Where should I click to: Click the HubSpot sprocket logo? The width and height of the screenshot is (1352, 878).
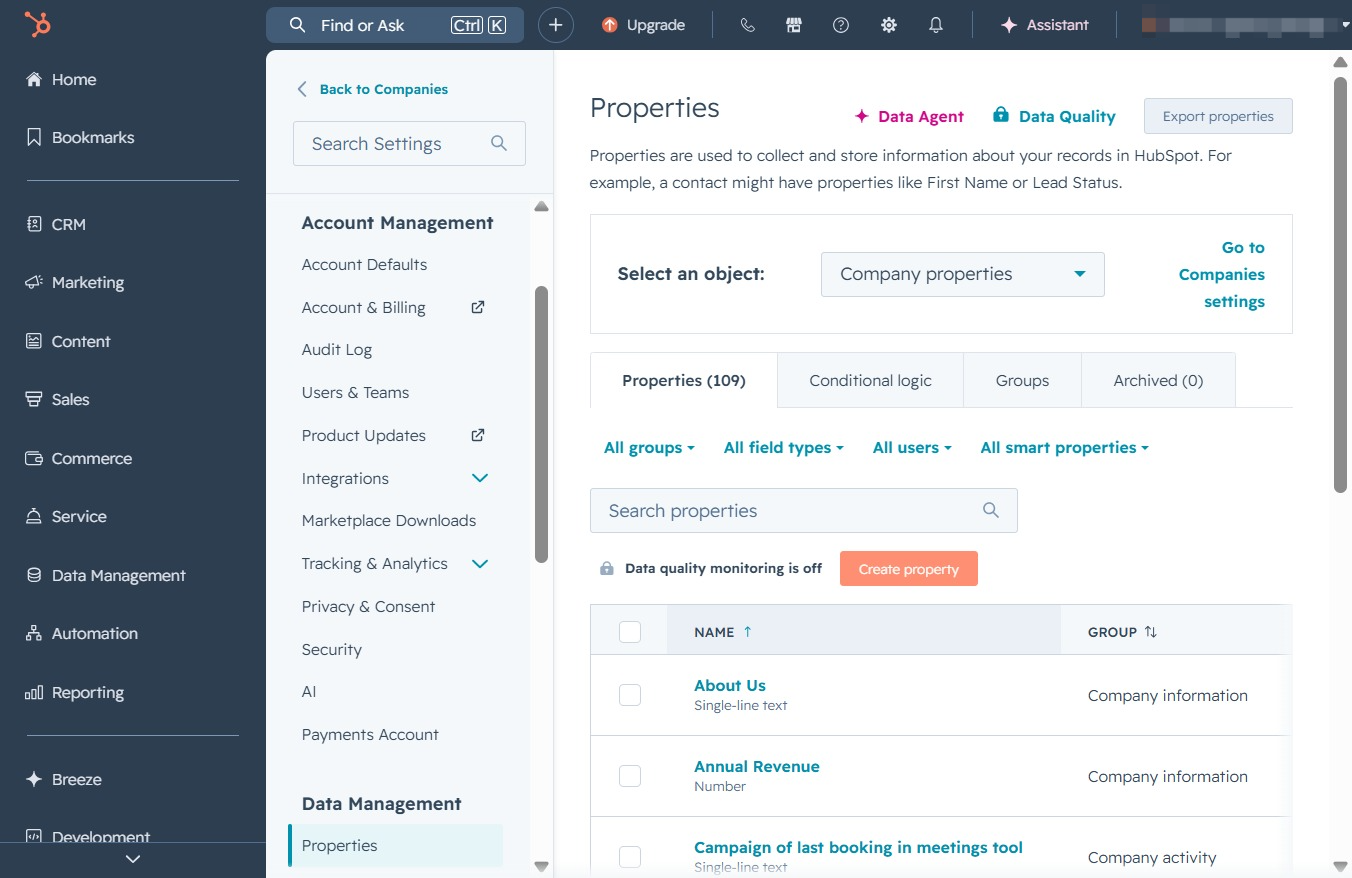tap(38, 24)
